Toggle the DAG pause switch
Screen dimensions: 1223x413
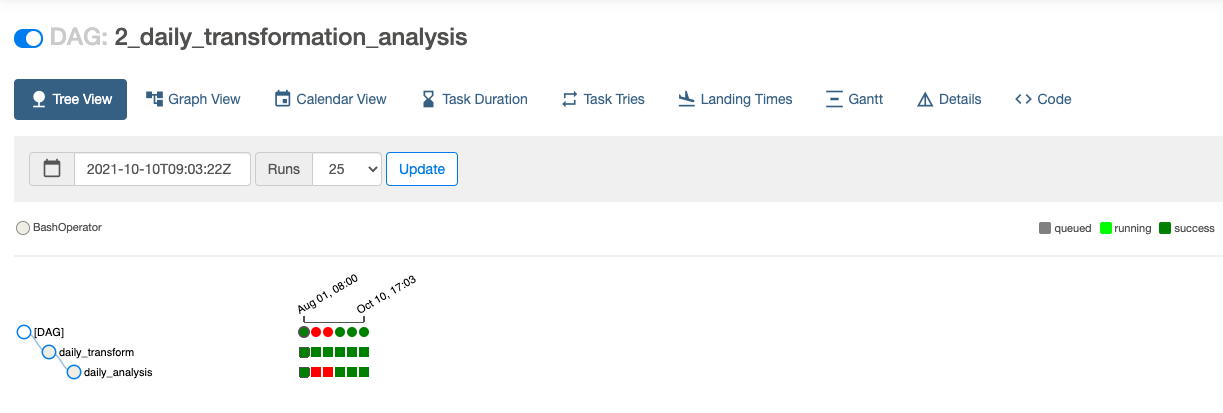coord(28,39)
